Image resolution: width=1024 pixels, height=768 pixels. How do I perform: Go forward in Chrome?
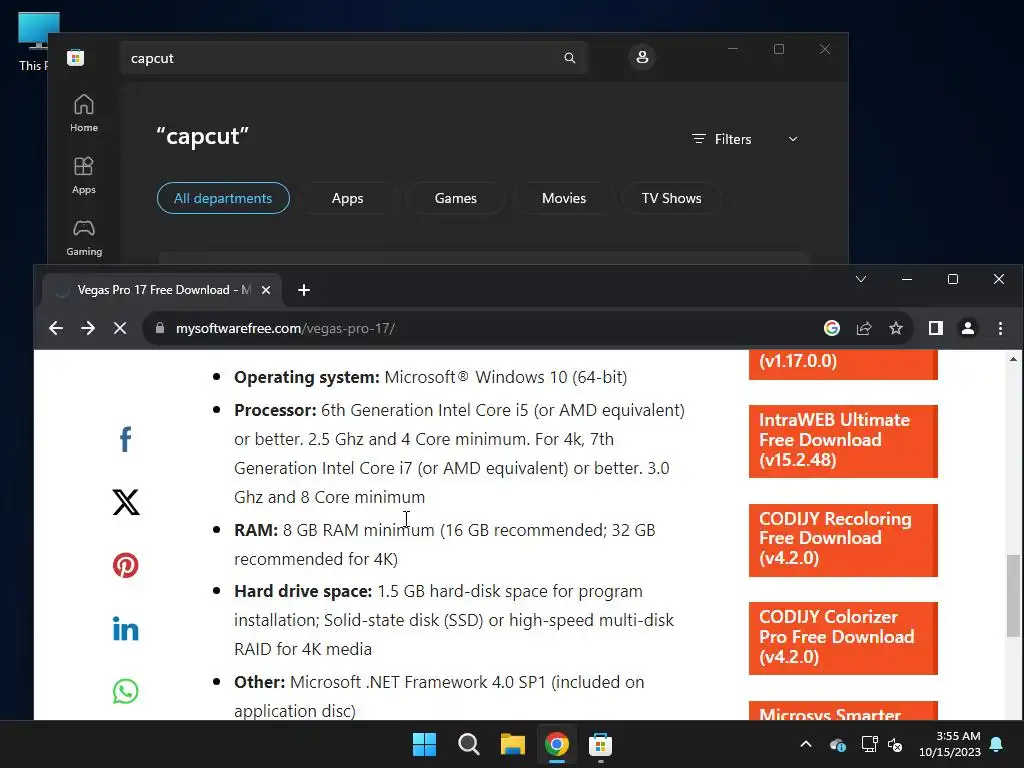coord(88,328)
